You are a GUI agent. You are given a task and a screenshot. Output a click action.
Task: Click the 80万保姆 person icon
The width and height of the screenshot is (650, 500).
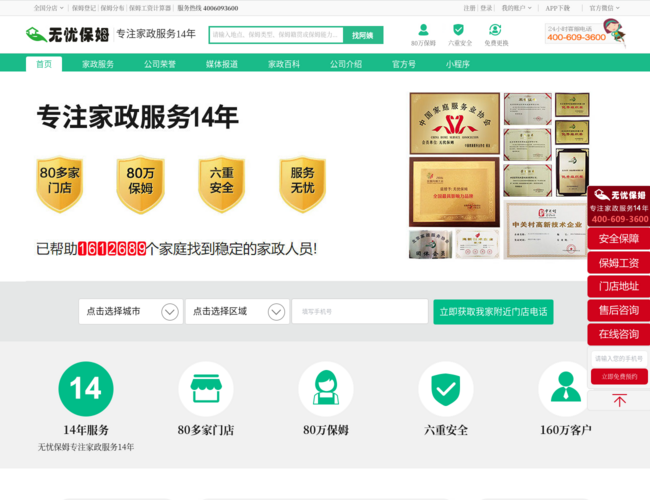[x=423, y=30]
